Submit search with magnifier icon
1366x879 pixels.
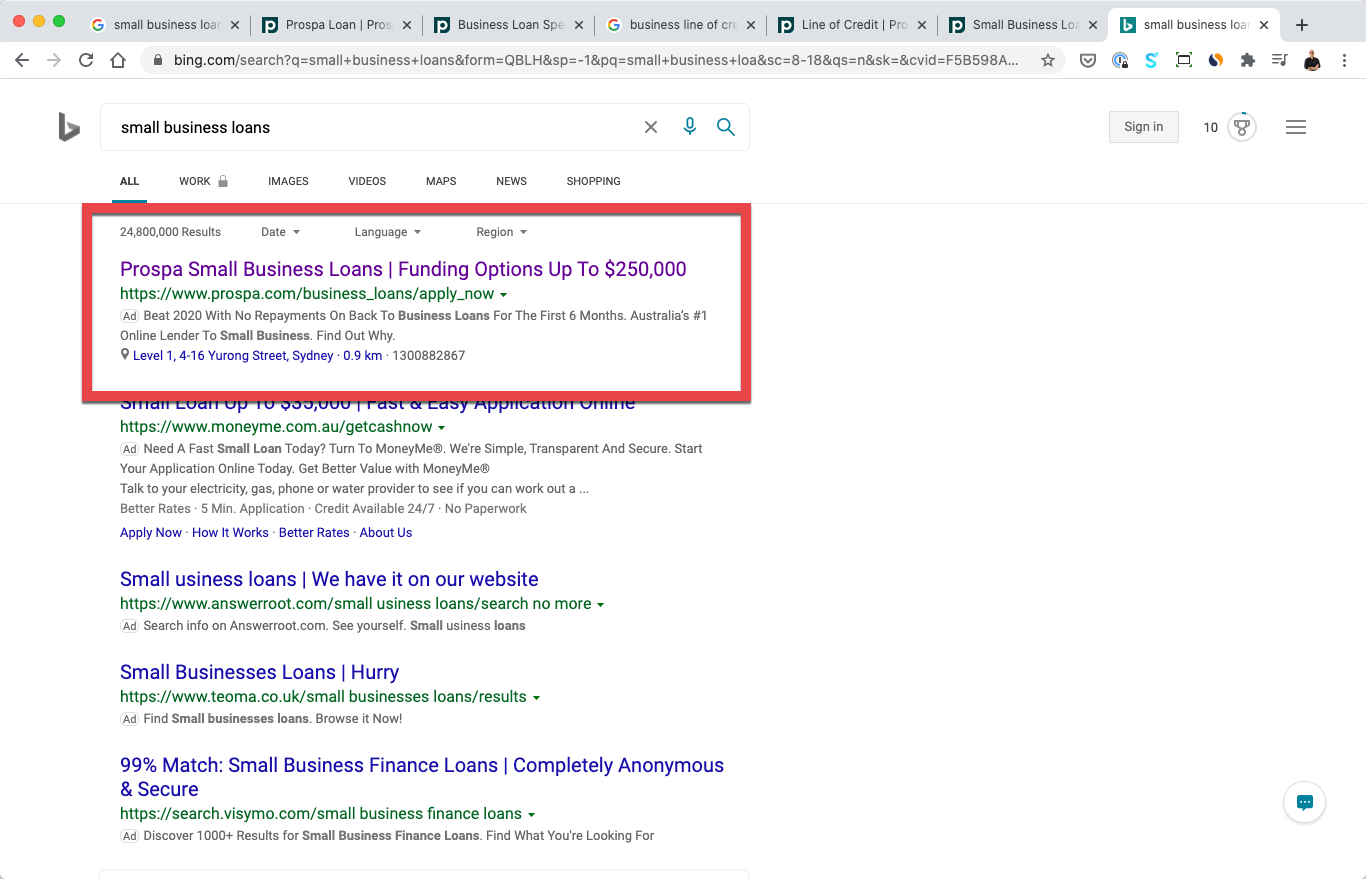tap(726, 127)
